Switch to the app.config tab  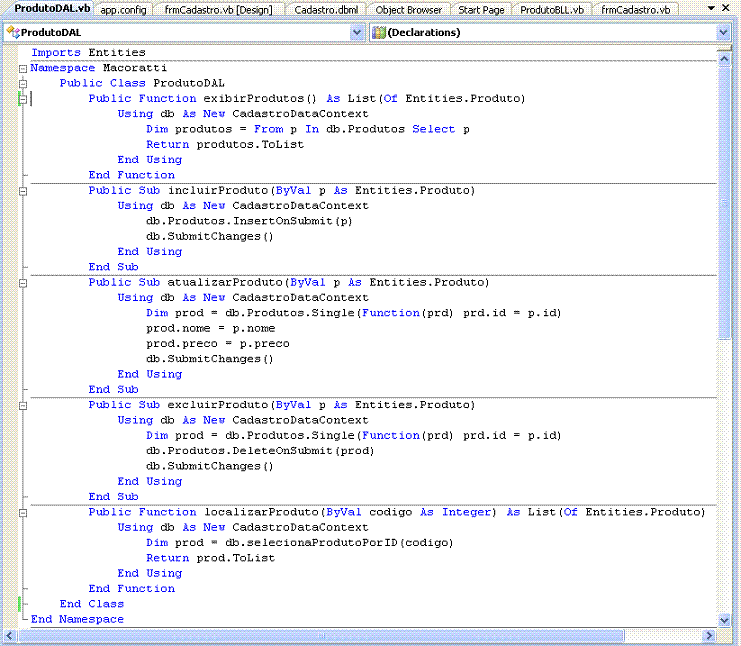[x=123, y=9]
